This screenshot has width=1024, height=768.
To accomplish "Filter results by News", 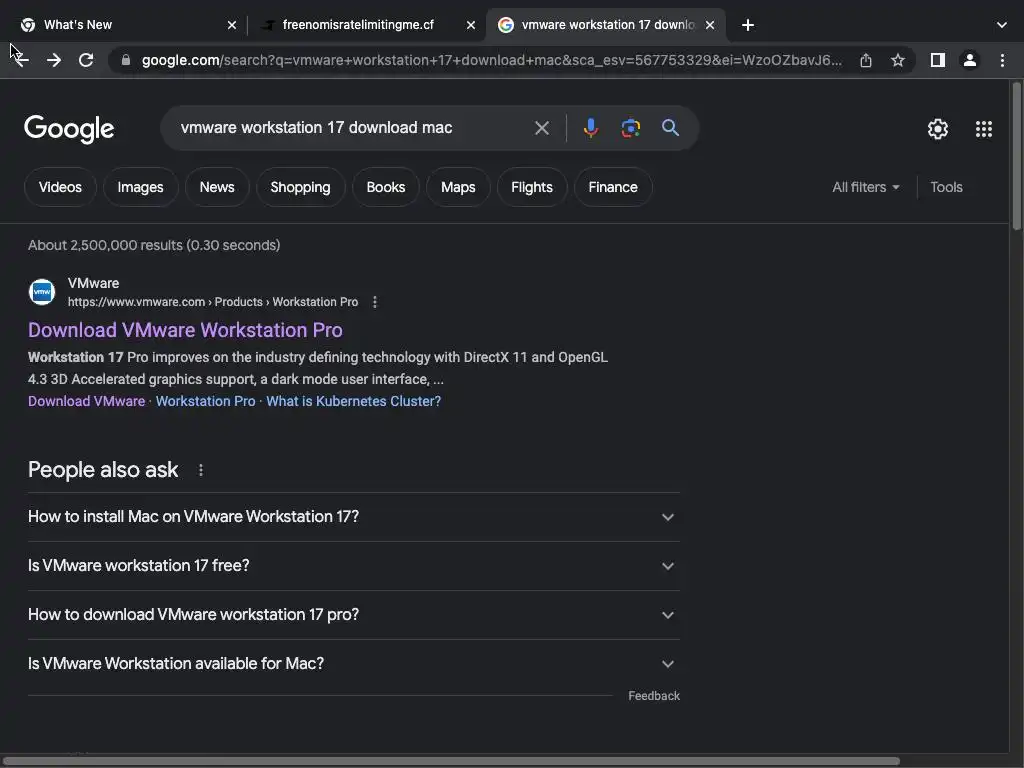I will [x=217, y=187].
